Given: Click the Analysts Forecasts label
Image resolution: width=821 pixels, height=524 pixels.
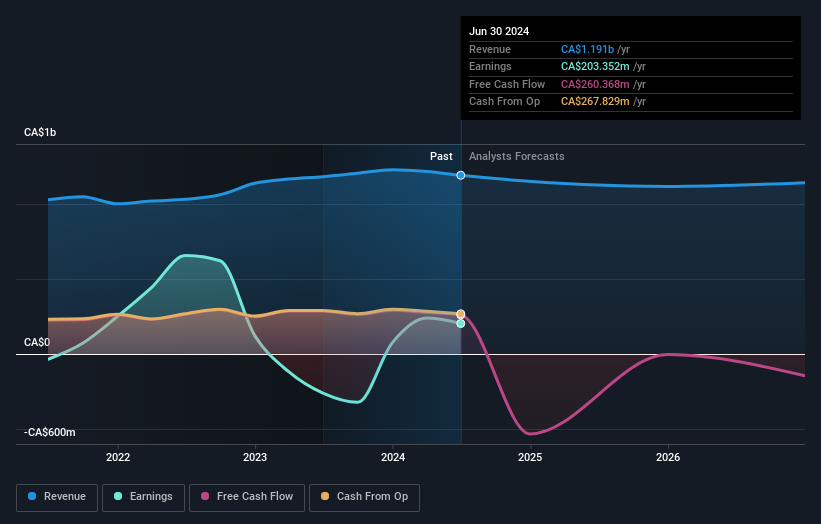Looking at the screenshot, I should pos(517,156).
